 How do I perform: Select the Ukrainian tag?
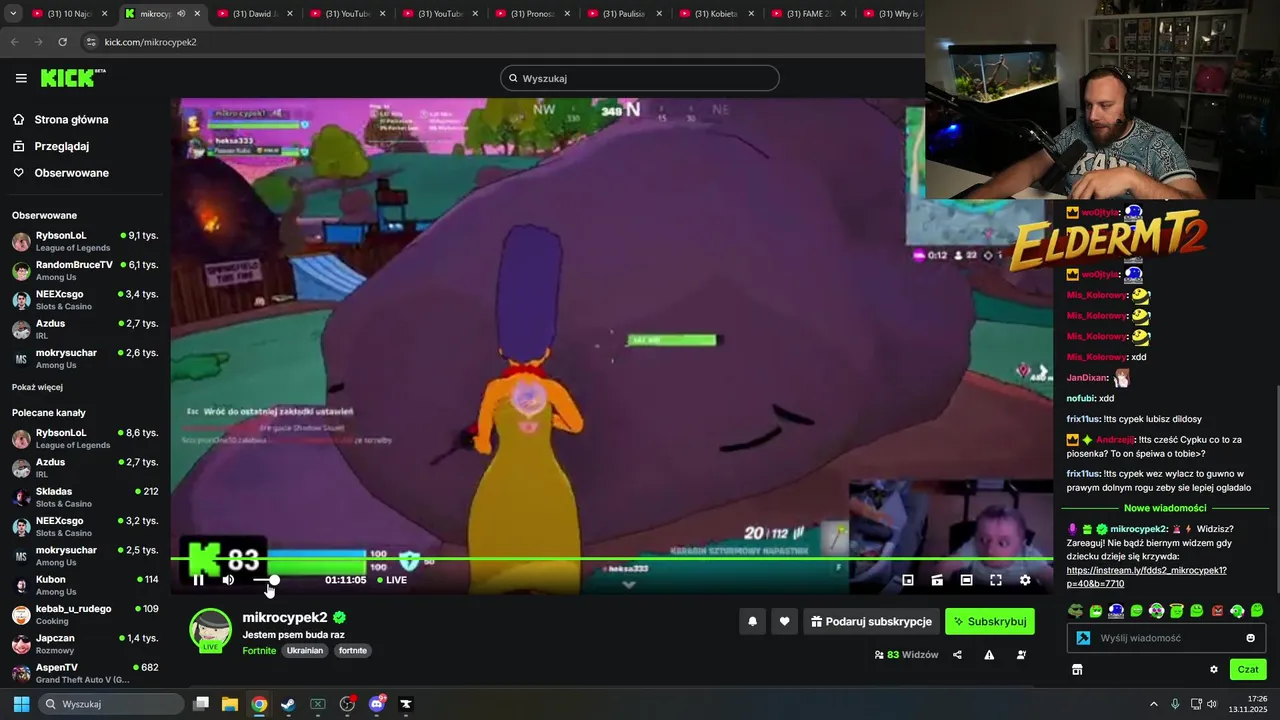pyautogui.click(x=305, y=651)
